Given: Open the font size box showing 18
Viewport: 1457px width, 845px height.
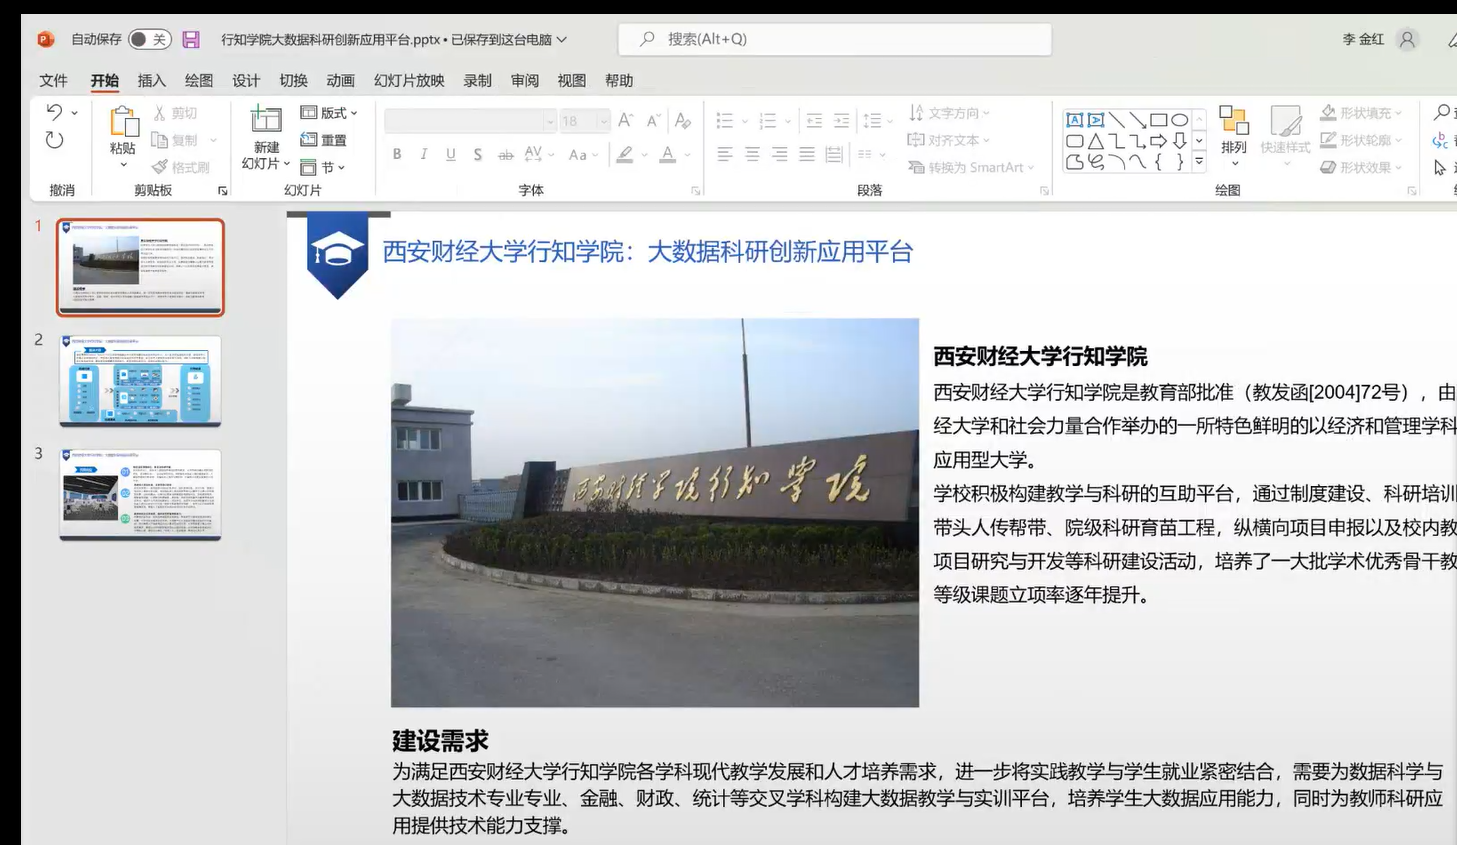Looking at the screenshot, I should 585,121.
